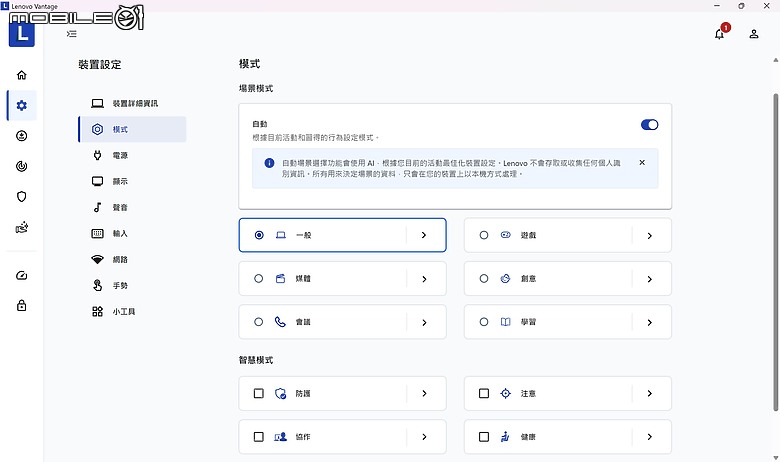Open the performance gauge icon
This screenshot has height=462, width=780.
pyautogui.click(x=21, y=276)
